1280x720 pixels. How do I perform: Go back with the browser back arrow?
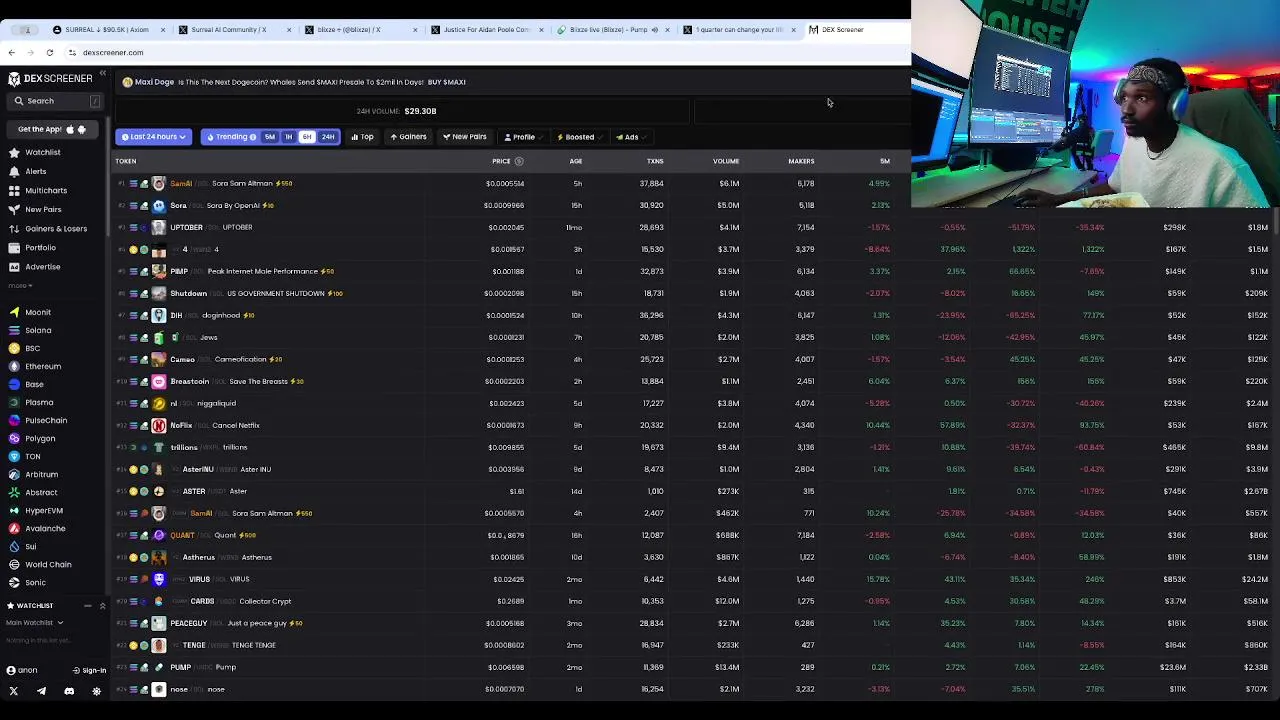[x=12, y=52]
